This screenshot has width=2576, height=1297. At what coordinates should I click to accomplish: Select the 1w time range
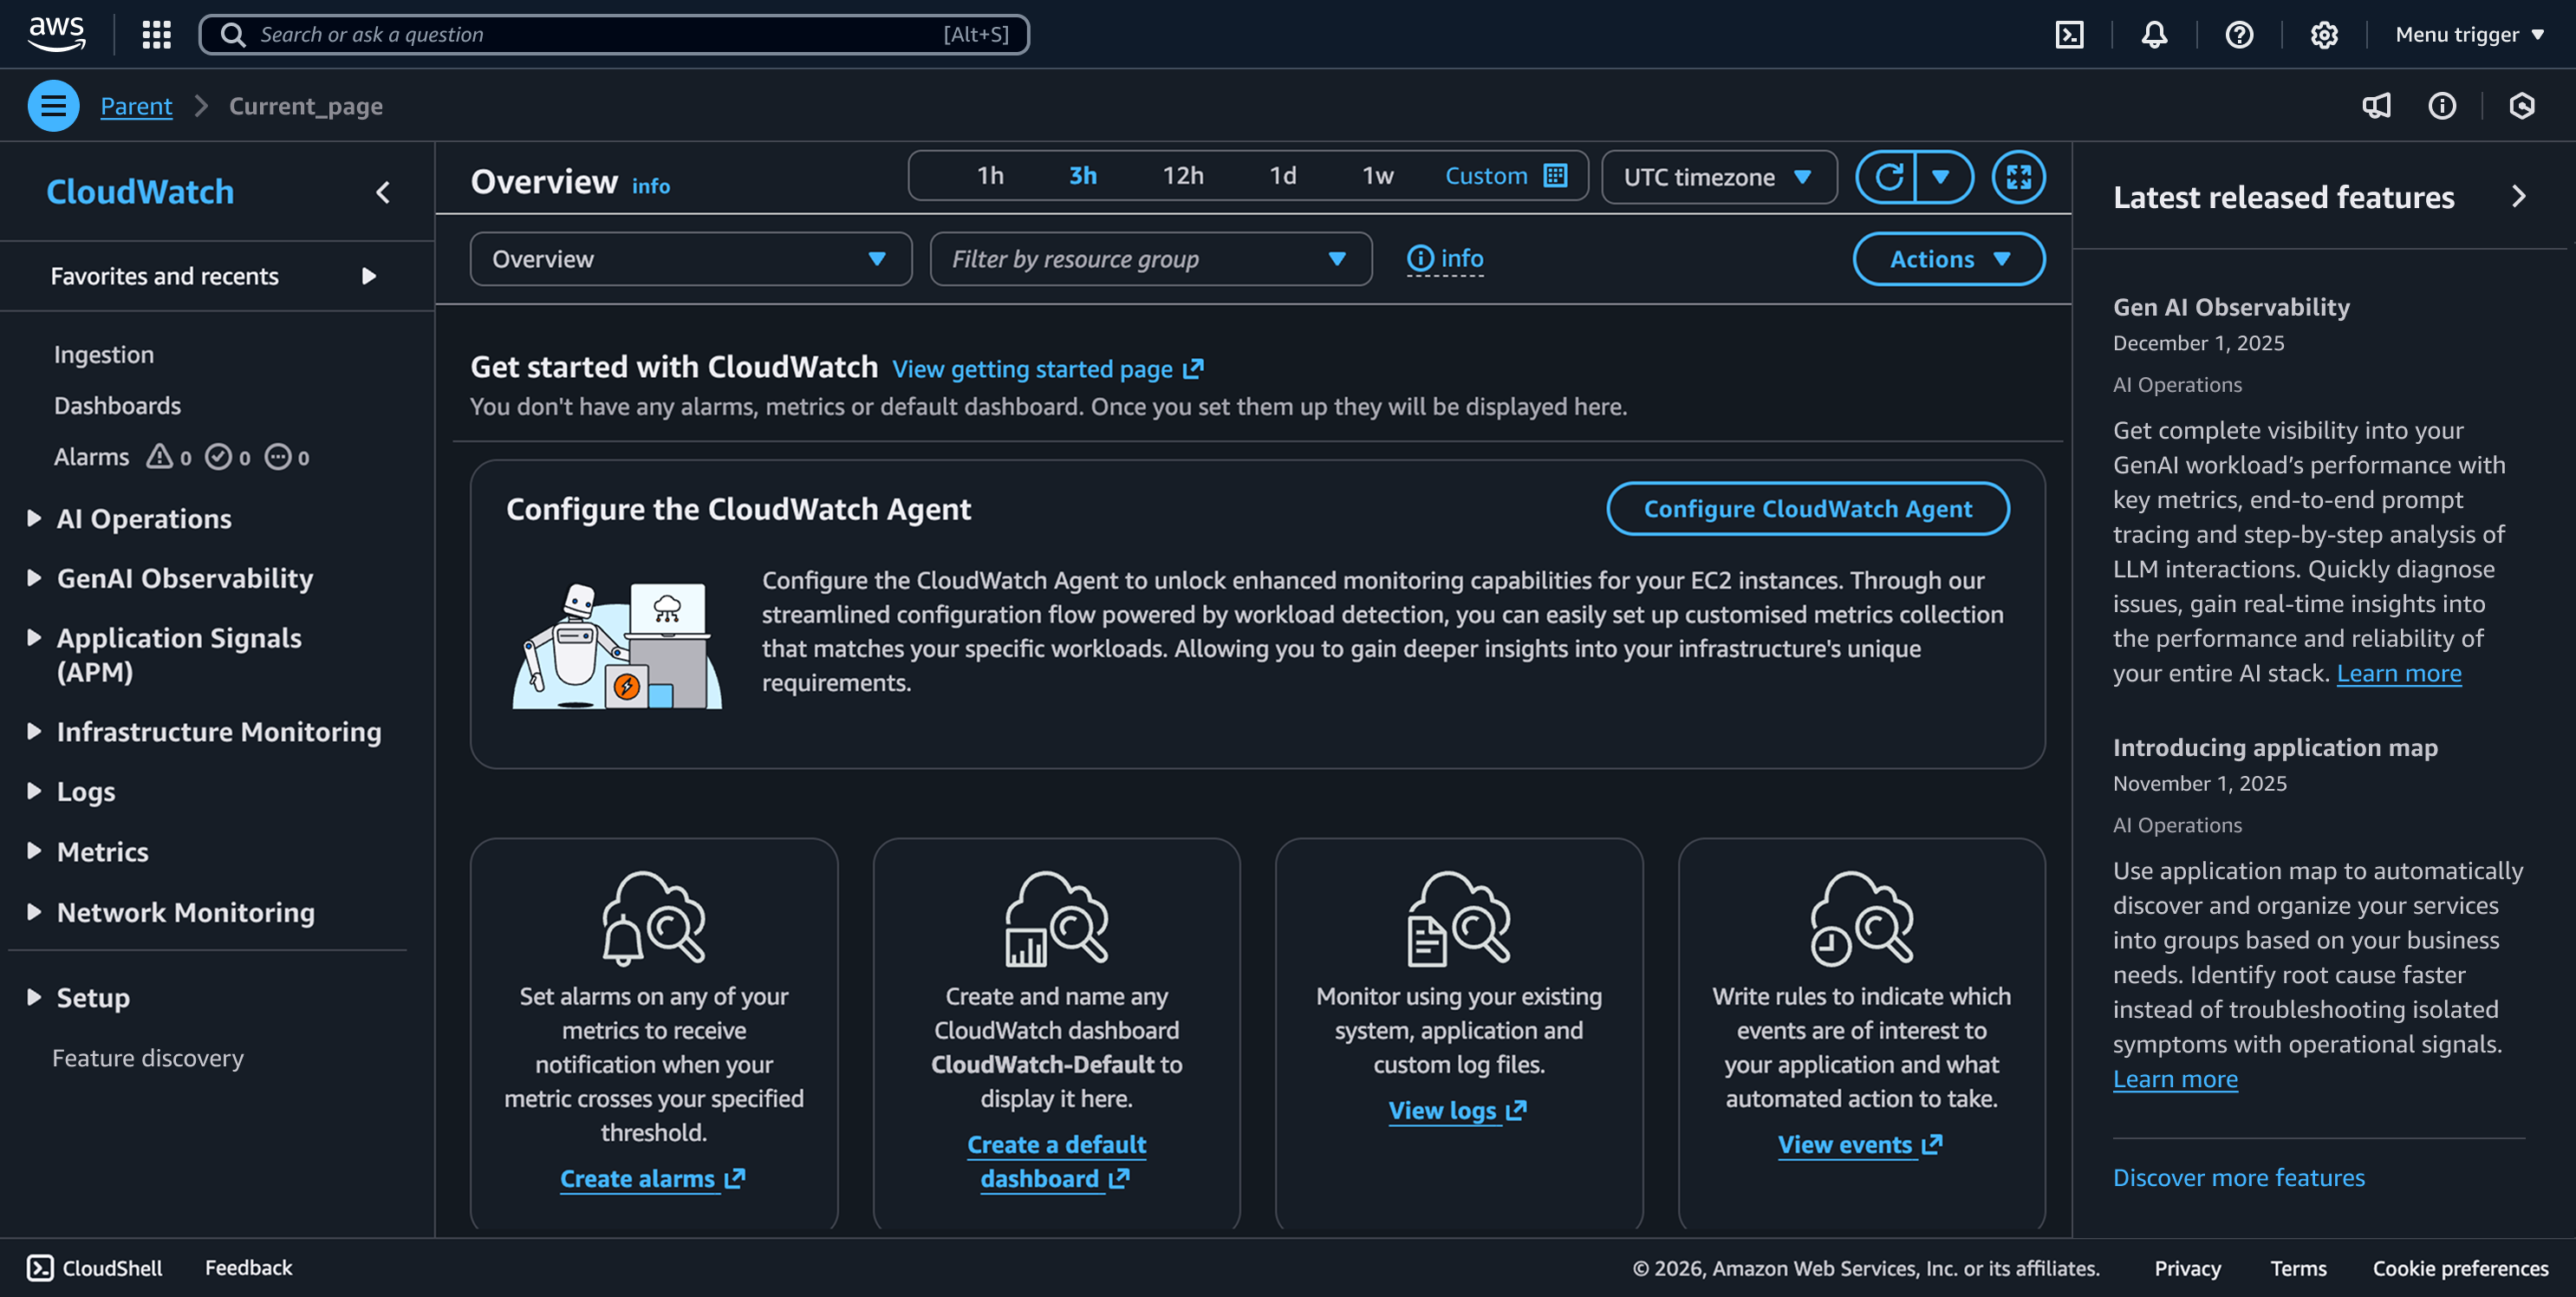[x=1377, y=176]
